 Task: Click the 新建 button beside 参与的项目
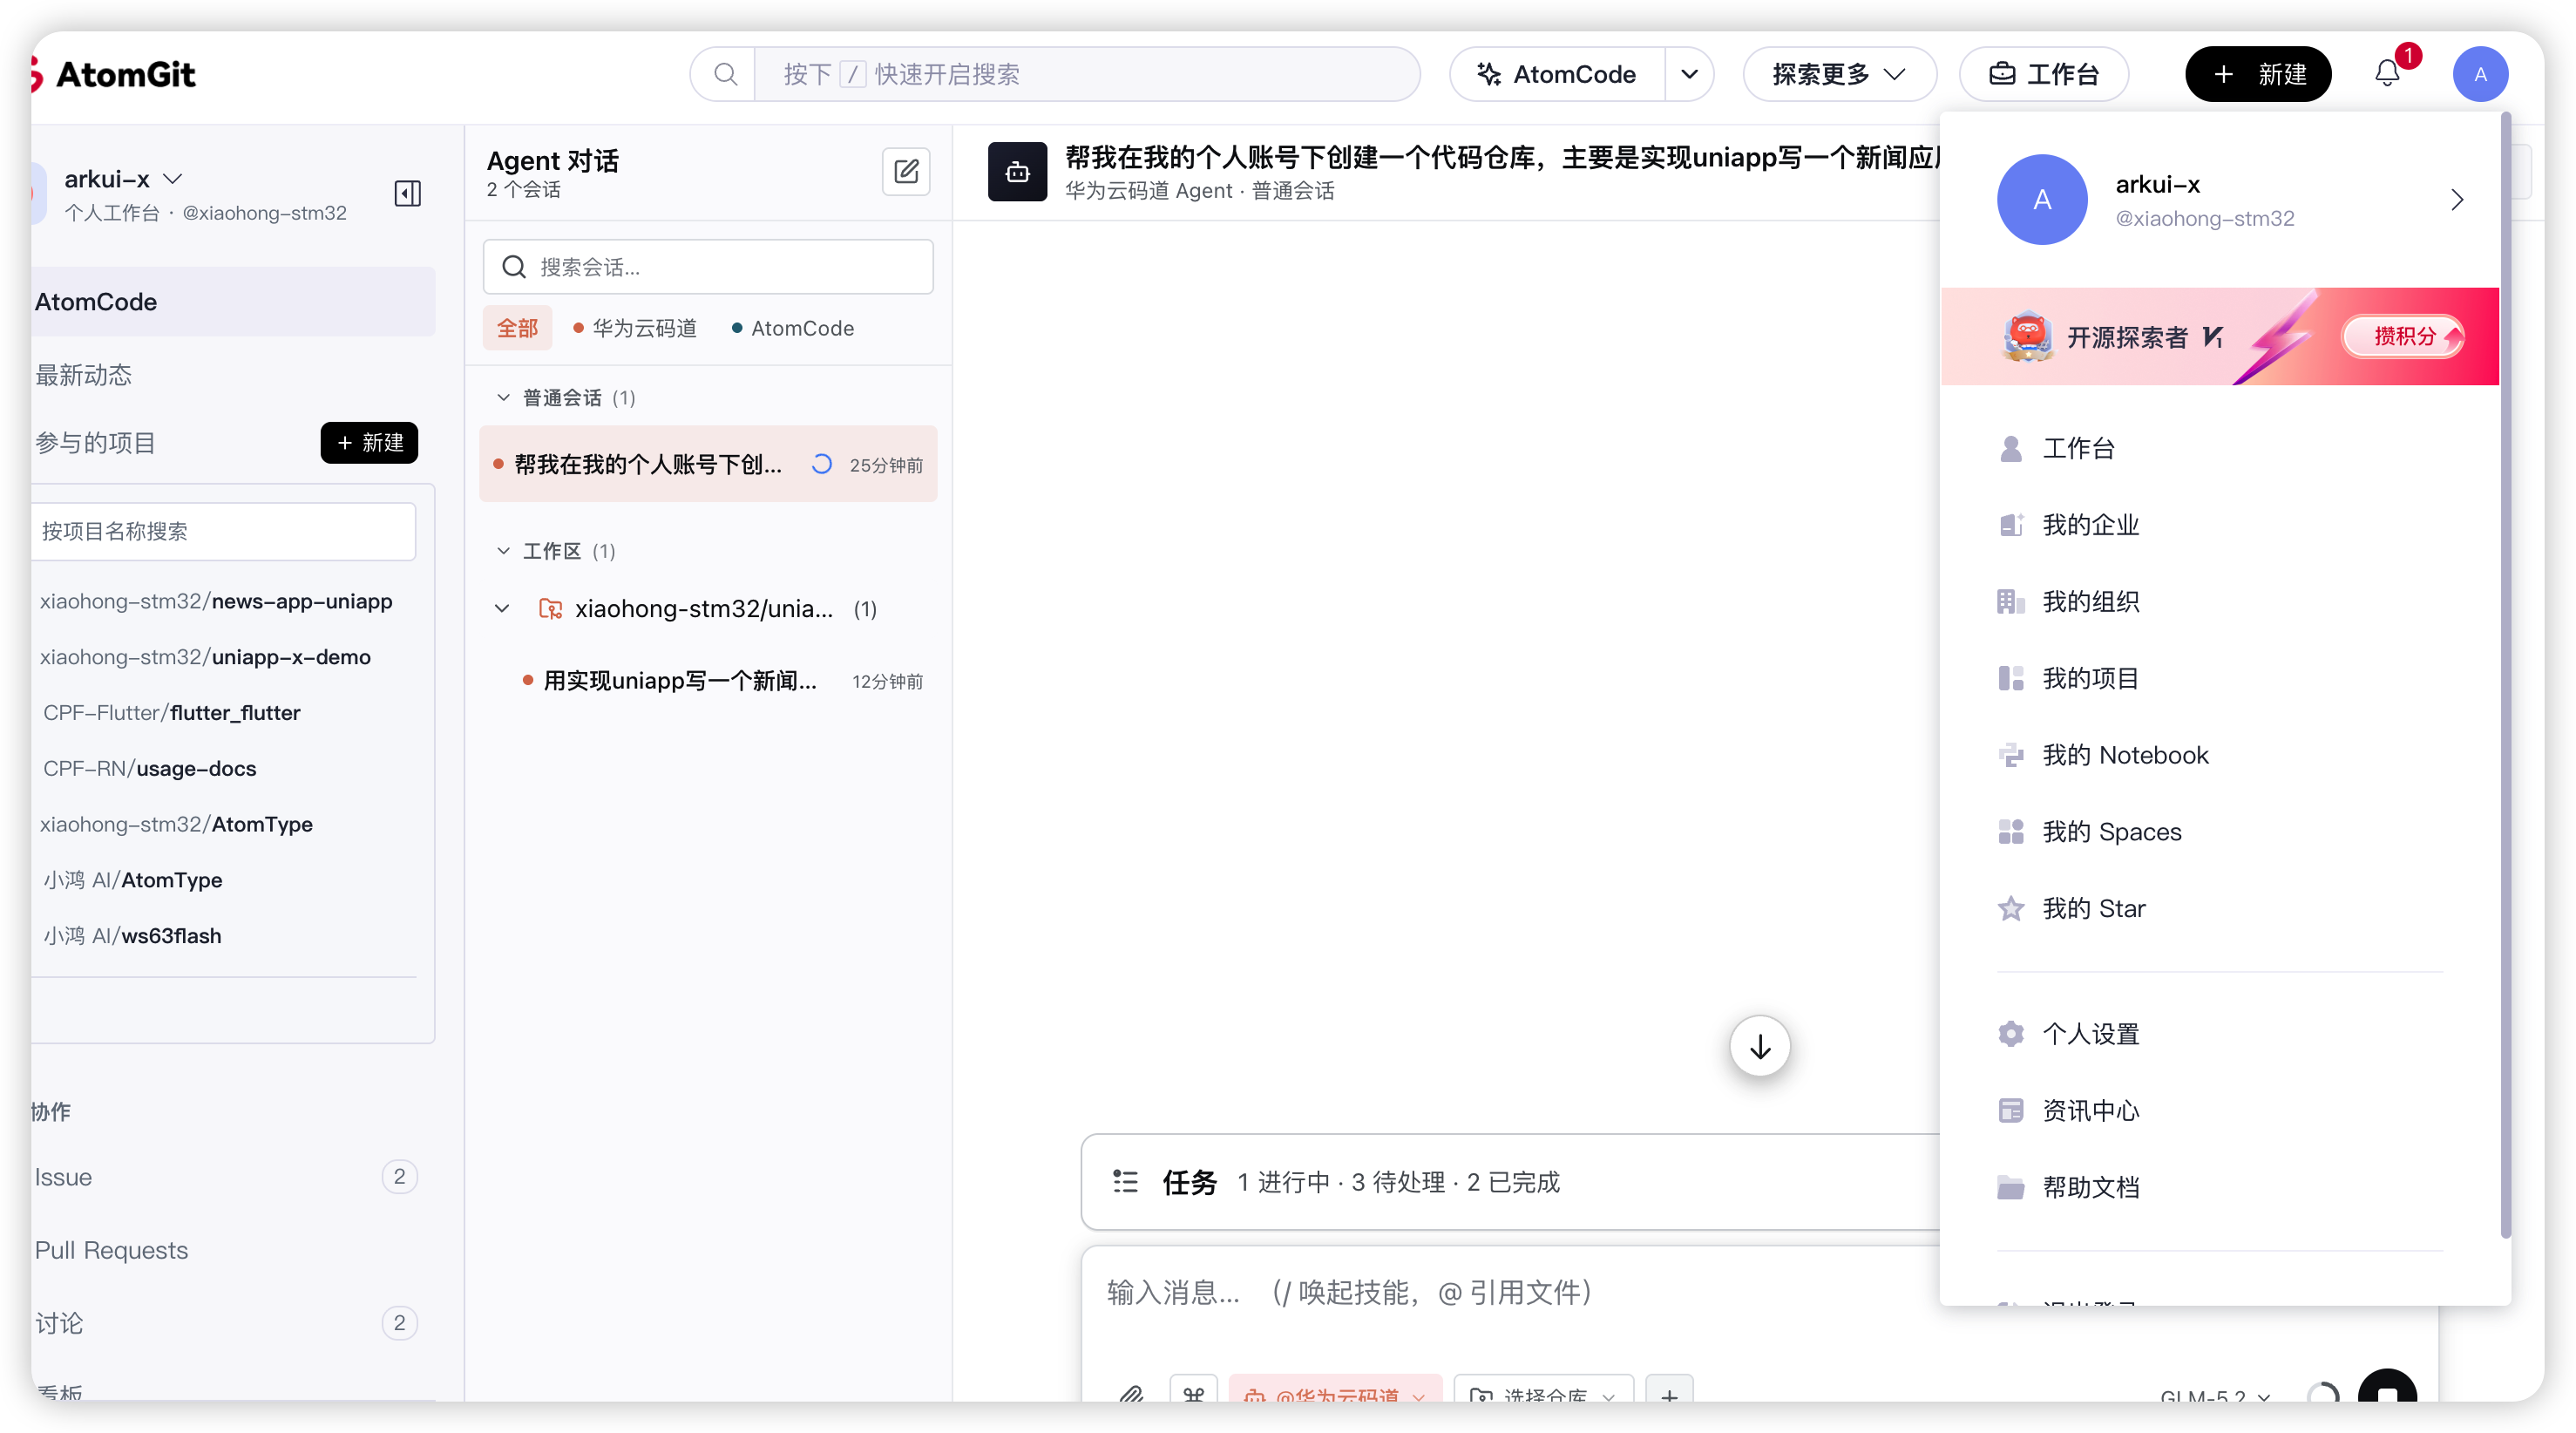(369, 443)
